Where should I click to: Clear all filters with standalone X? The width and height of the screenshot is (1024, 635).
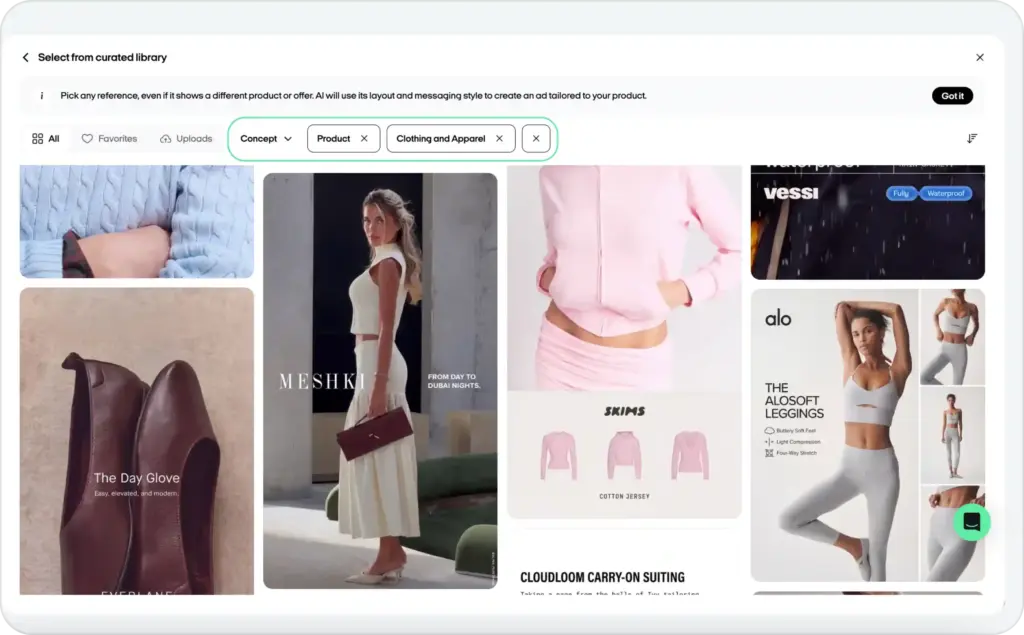click(536, 138)
